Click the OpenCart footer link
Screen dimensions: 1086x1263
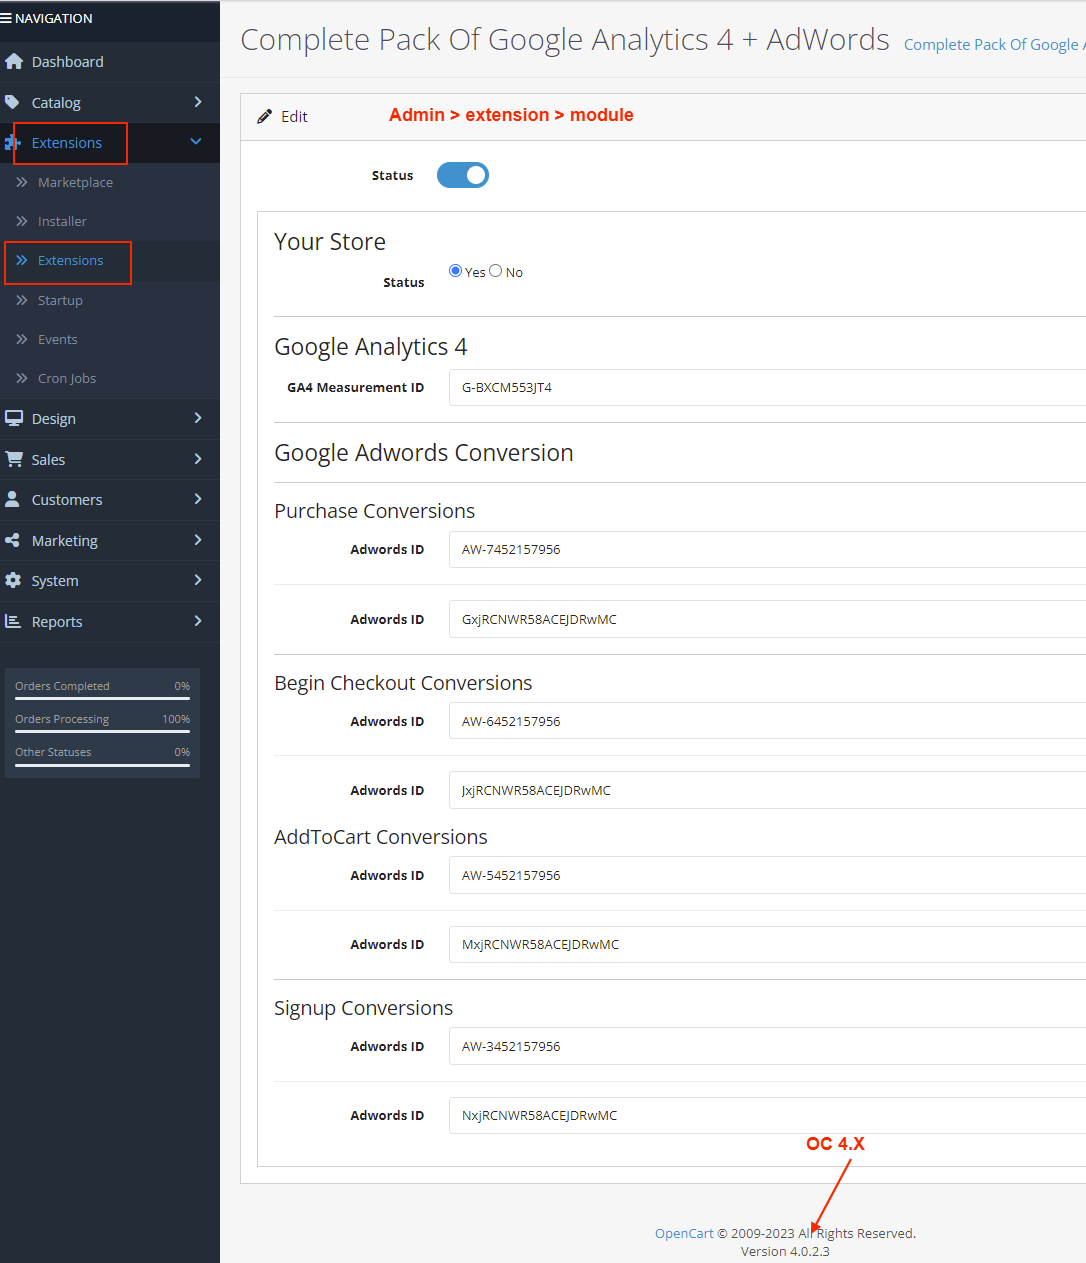click(x=684, y=1233)
